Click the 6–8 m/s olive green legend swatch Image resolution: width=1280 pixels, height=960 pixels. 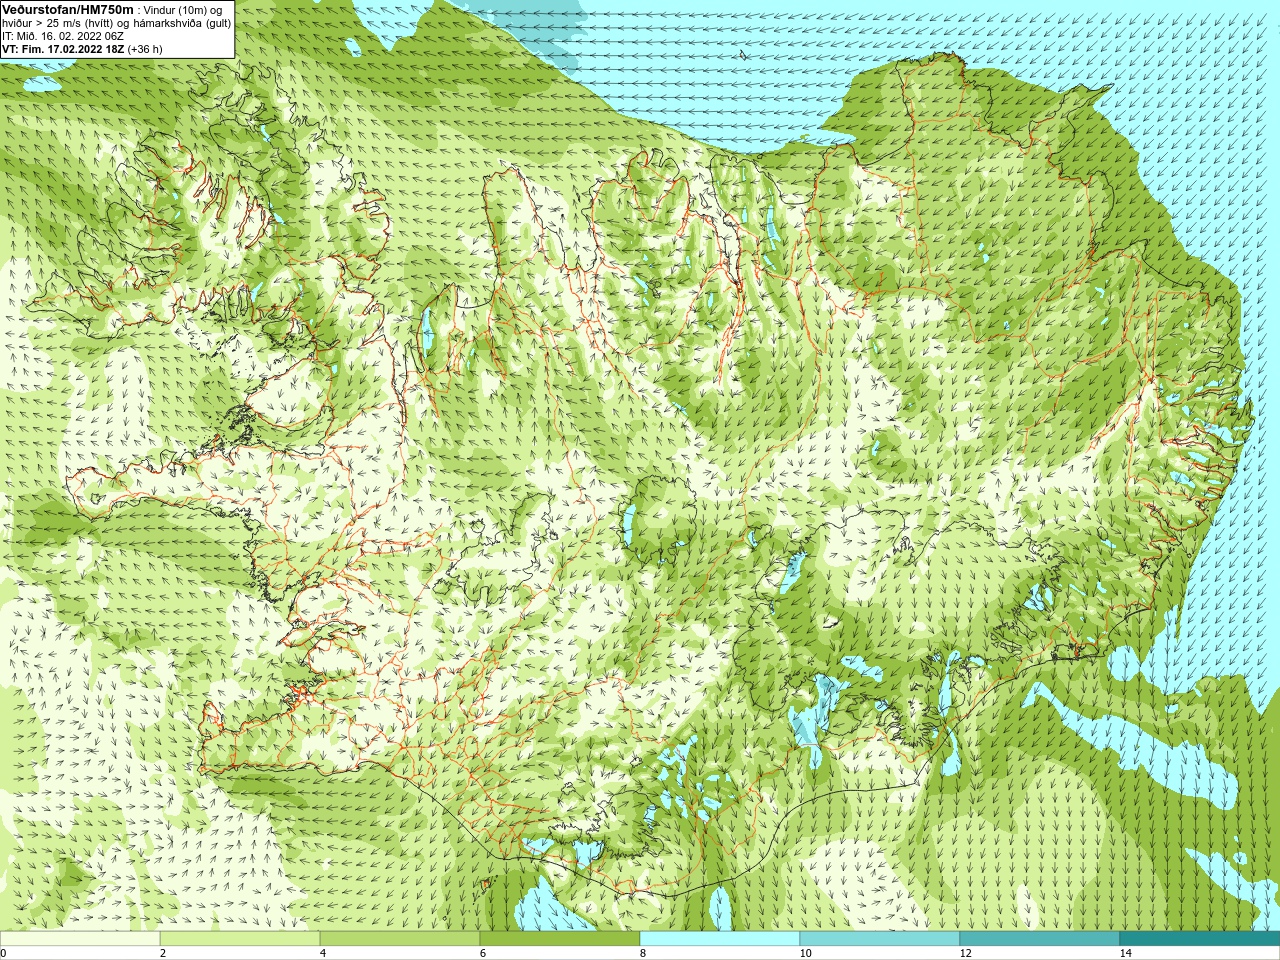tap(560, 939)
